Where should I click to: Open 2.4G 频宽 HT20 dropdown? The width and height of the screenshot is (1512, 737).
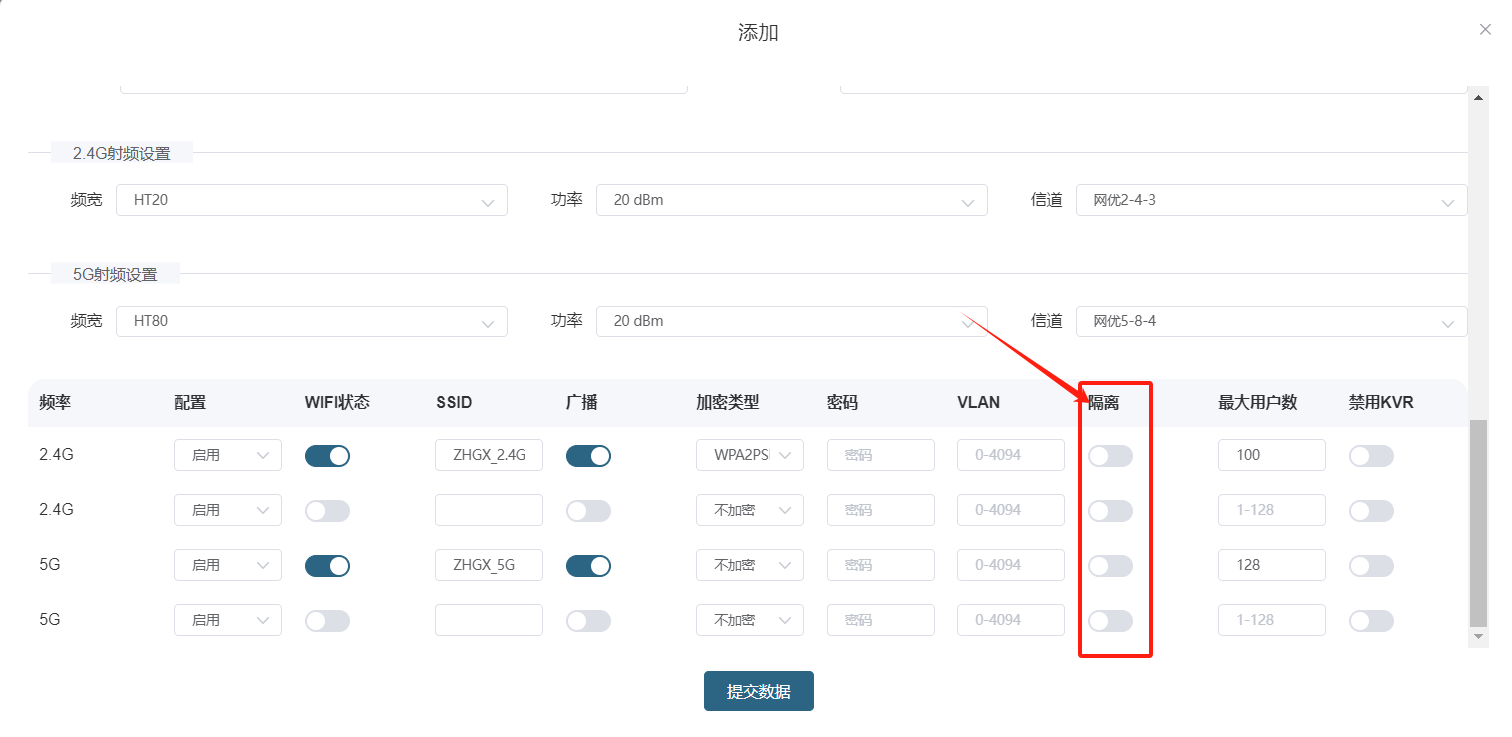[x=311, y=200]
